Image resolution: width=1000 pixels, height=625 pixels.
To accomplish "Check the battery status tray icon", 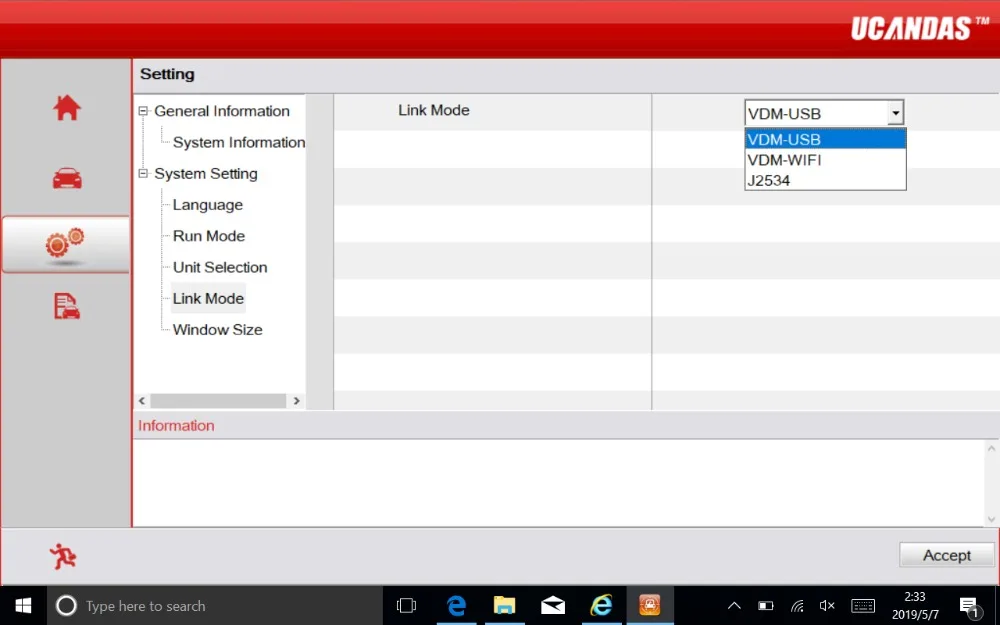I will coord(765,605).
